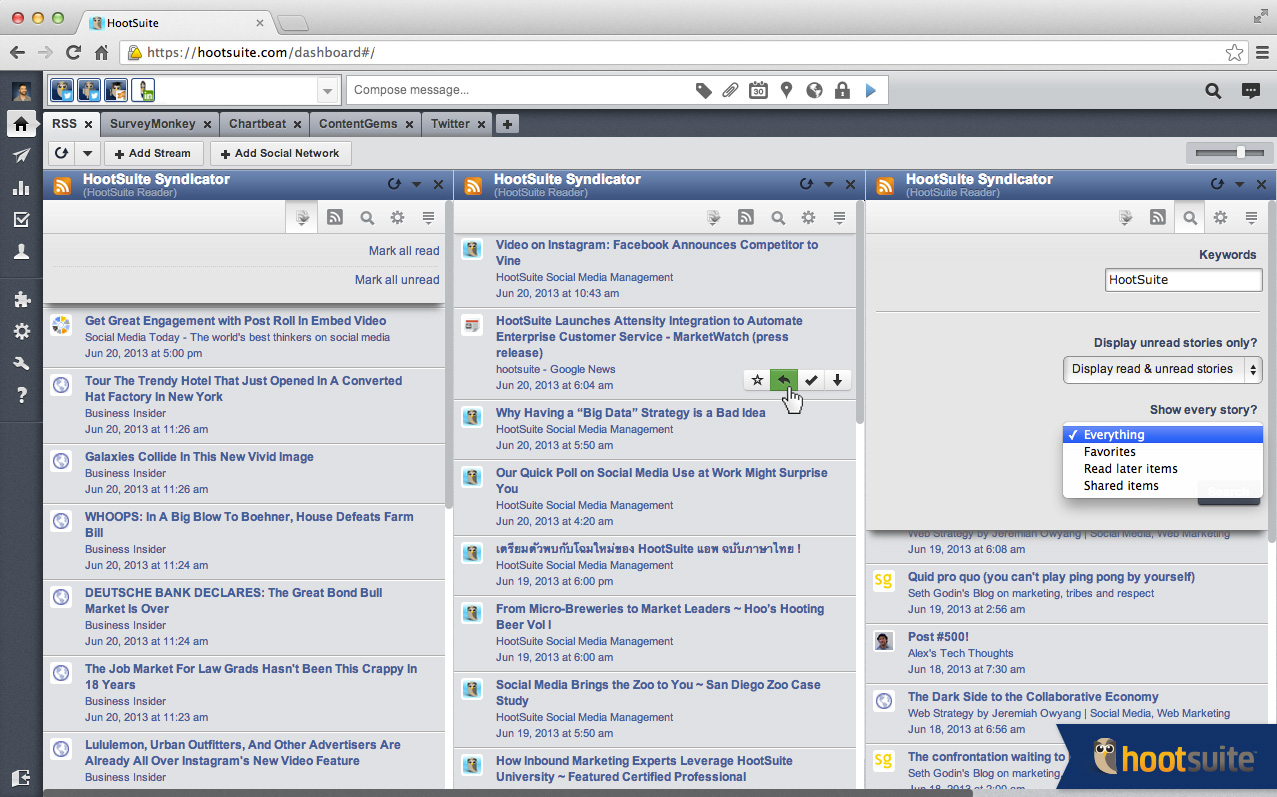Expand the profile picker dropdown arrow

click(327, 91)
